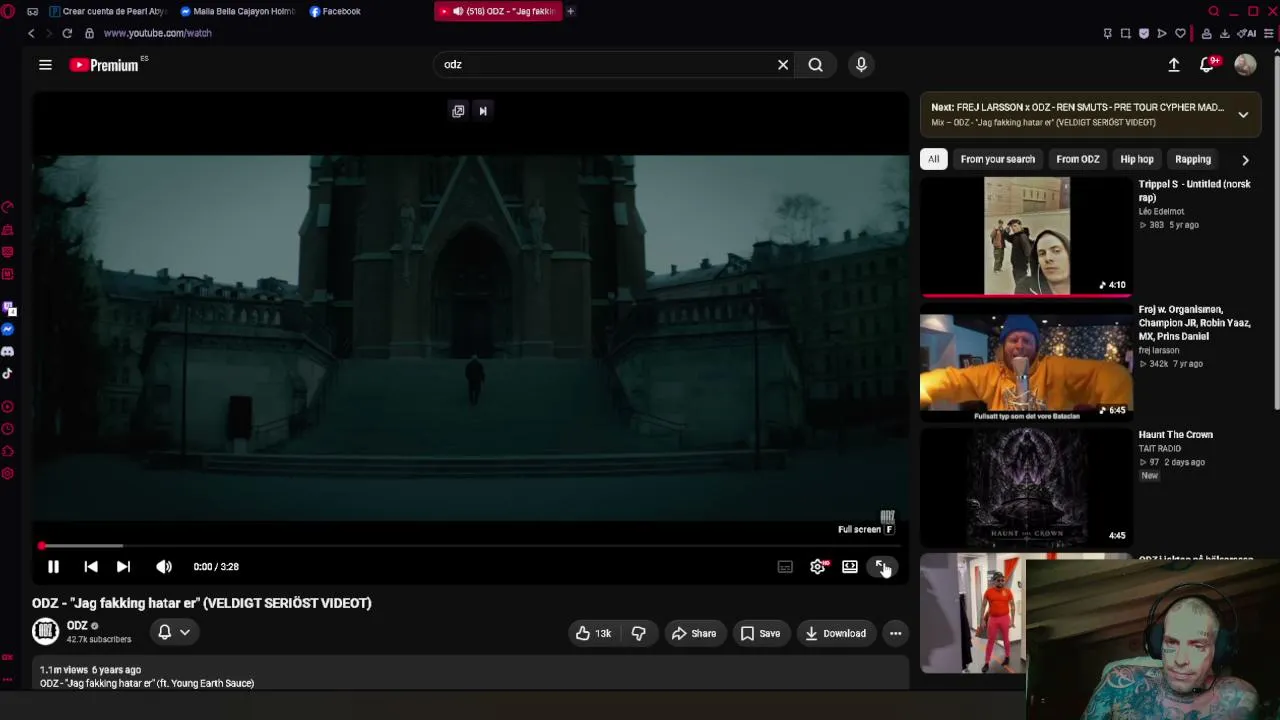Seek along the video progress bar

[470, 546]
